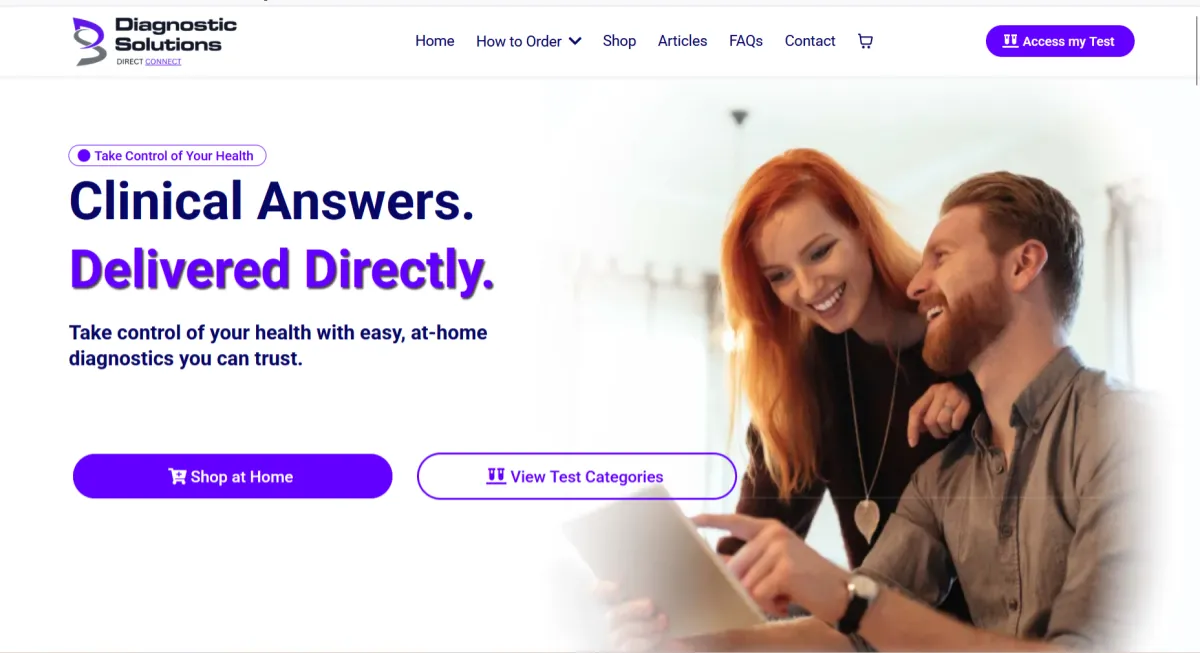
Task: Navigate to Articles
Action: click(682, 41)
